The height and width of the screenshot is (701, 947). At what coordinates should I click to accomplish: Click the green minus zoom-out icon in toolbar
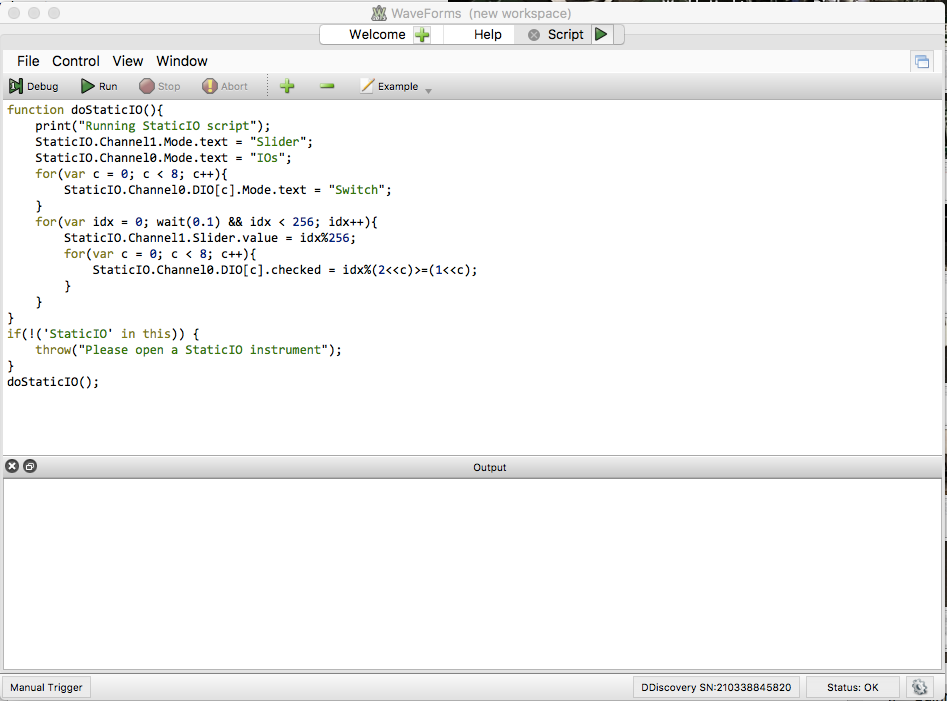coord(327,86)
